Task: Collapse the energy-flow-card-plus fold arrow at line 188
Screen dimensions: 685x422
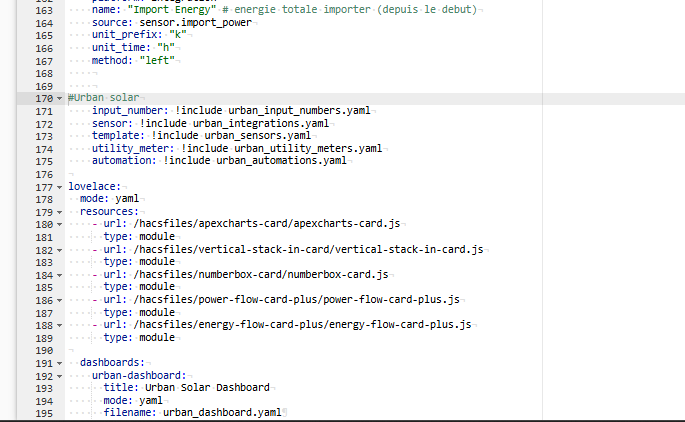Action: [59, 326]
